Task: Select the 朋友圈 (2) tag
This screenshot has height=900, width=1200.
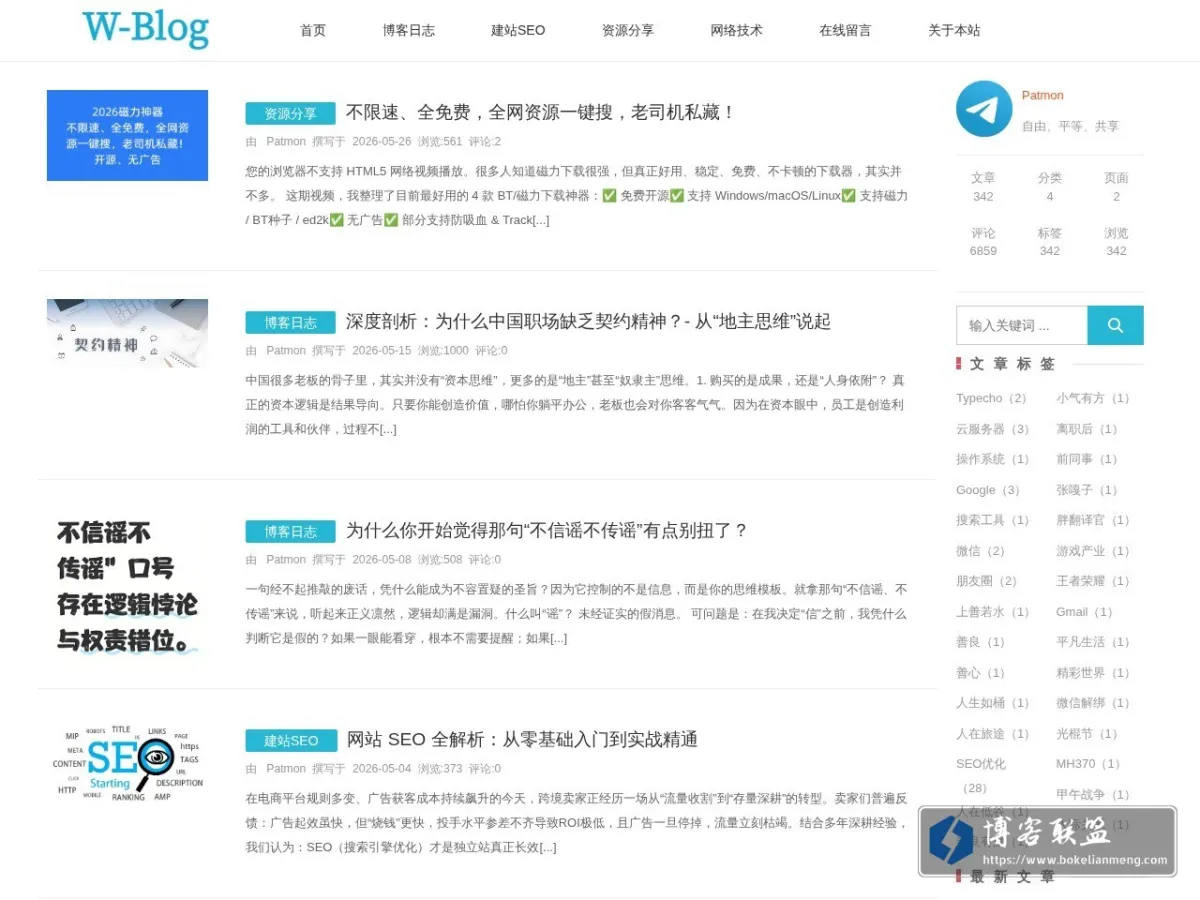Action: coord(986,581)
